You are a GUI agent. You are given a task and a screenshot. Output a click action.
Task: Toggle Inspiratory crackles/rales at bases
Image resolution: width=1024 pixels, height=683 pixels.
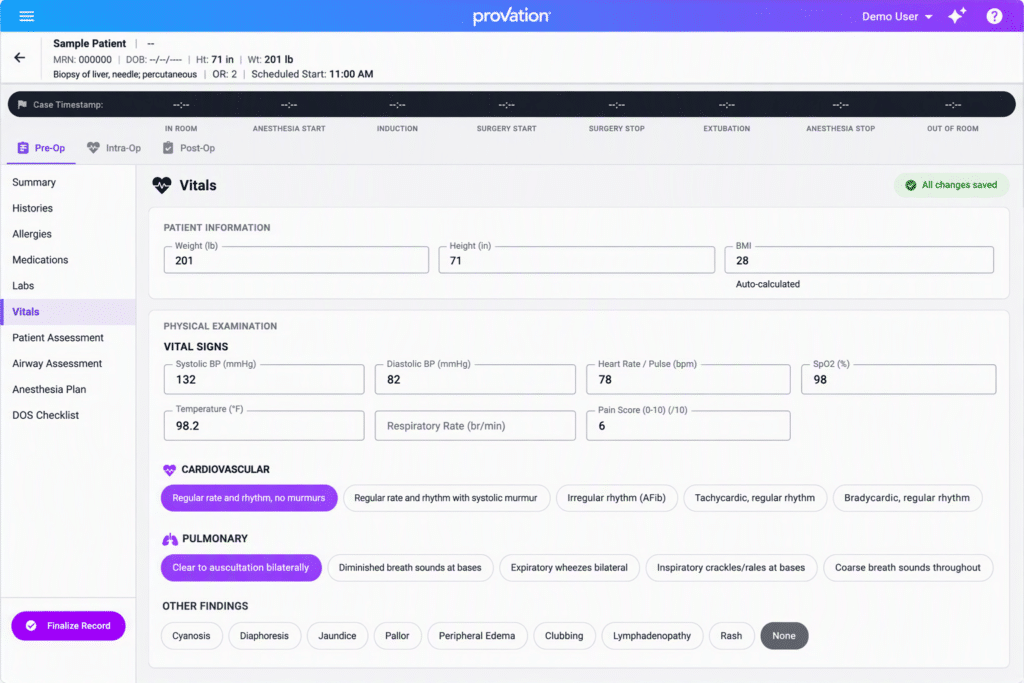tap(731, 567)
